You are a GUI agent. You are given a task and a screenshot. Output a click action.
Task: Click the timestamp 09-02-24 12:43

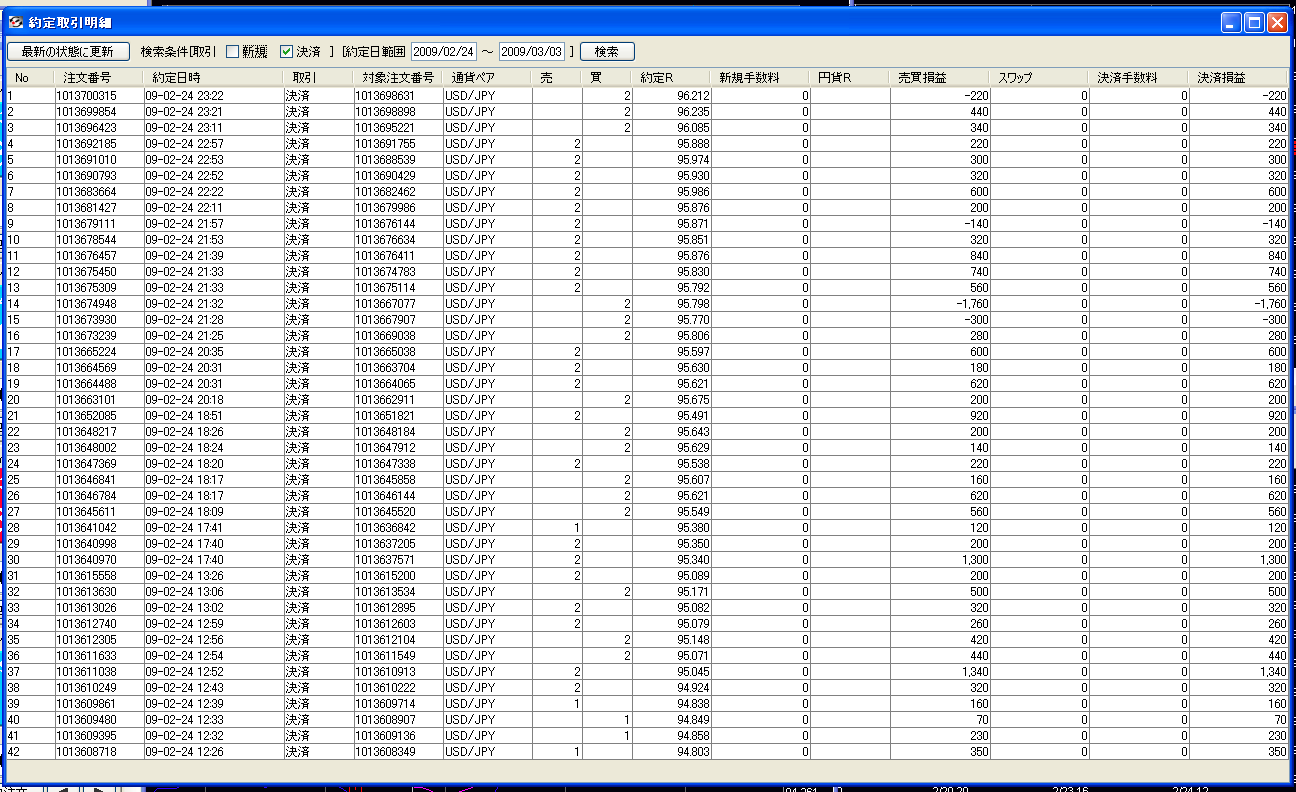point(184,688)
